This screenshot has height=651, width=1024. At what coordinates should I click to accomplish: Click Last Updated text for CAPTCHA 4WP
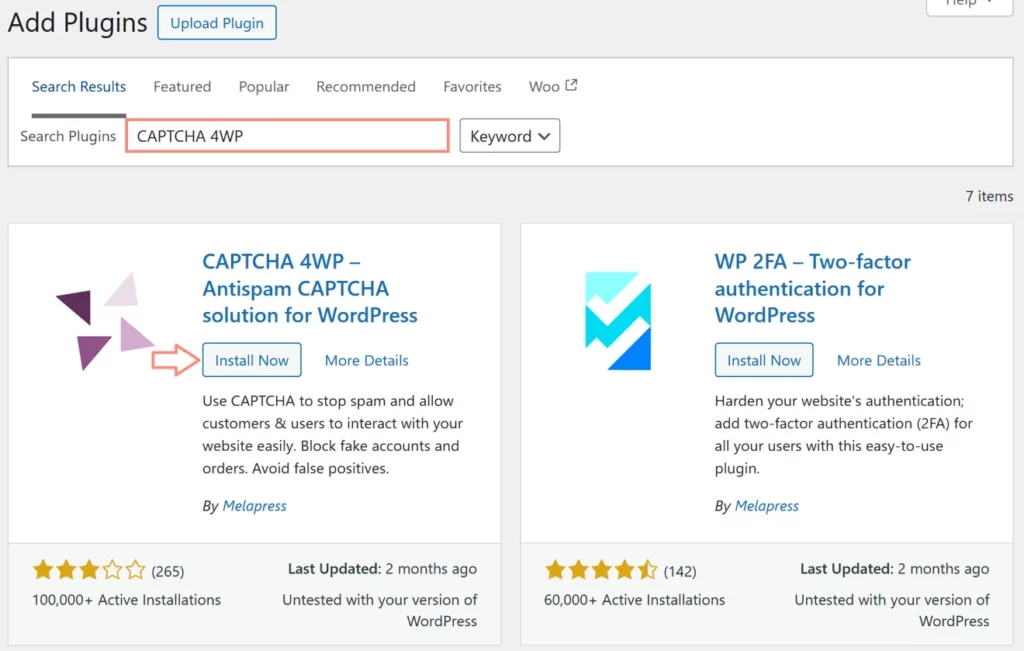pos(382,569)
